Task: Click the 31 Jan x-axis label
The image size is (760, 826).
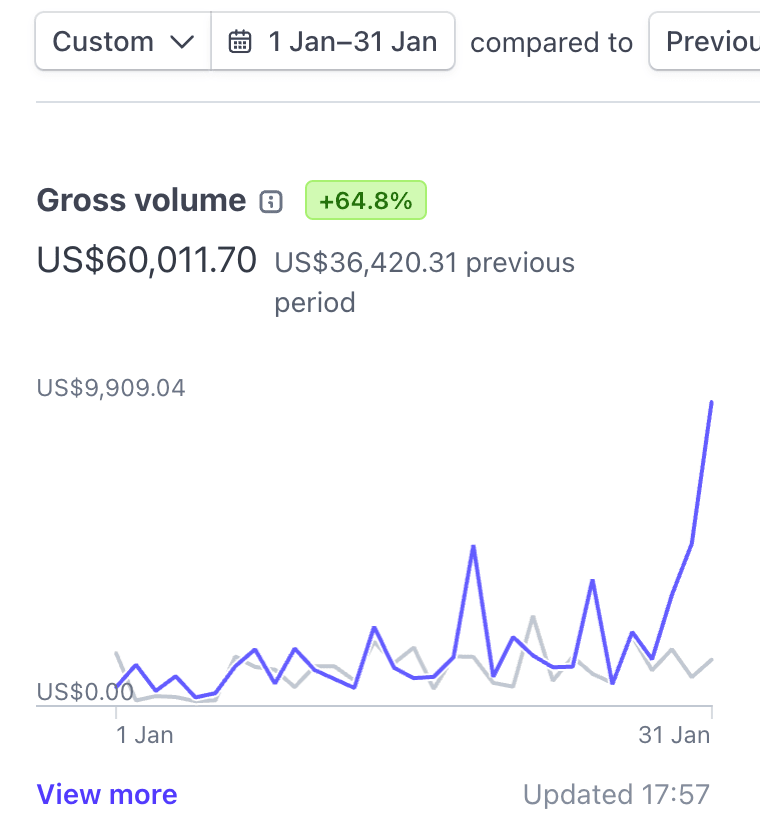Action: tap(674, 735)
